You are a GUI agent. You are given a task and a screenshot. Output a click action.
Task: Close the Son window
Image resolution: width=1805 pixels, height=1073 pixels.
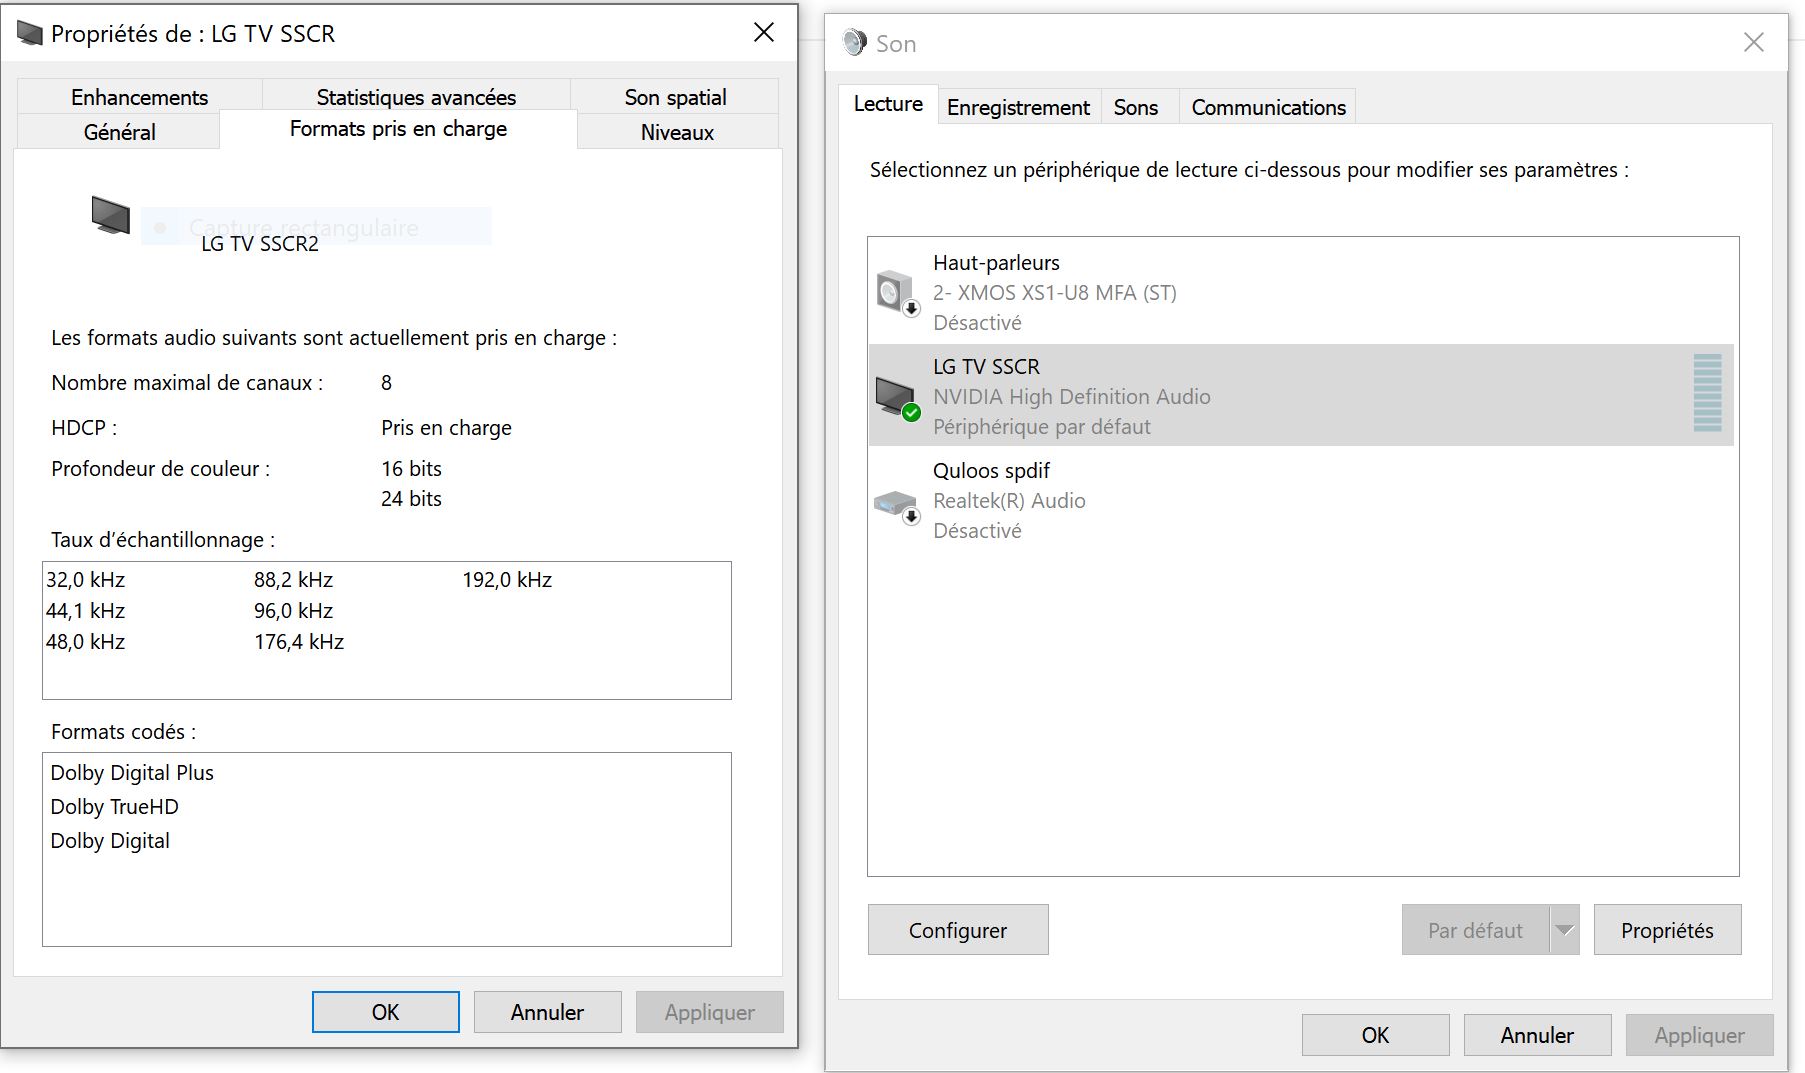[1754, 42]
